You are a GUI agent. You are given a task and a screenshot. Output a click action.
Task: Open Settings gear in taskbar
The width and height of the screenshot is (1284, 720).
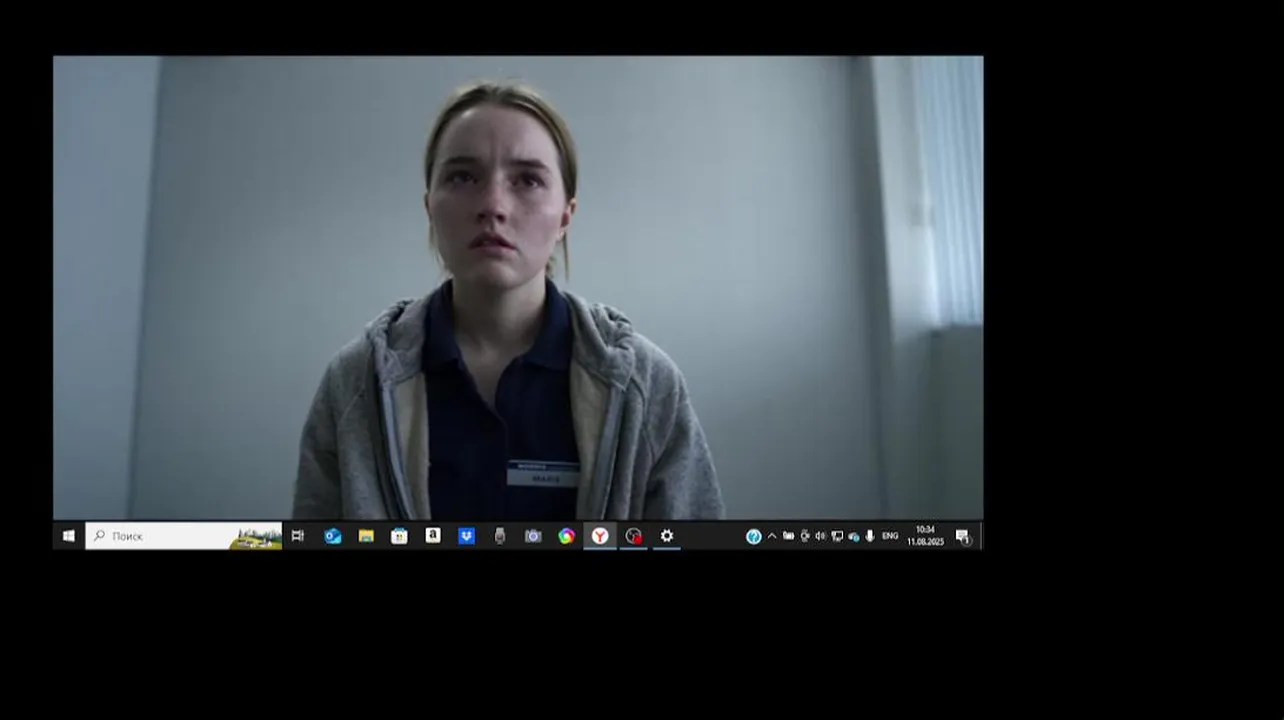click(x=667, y=536)
